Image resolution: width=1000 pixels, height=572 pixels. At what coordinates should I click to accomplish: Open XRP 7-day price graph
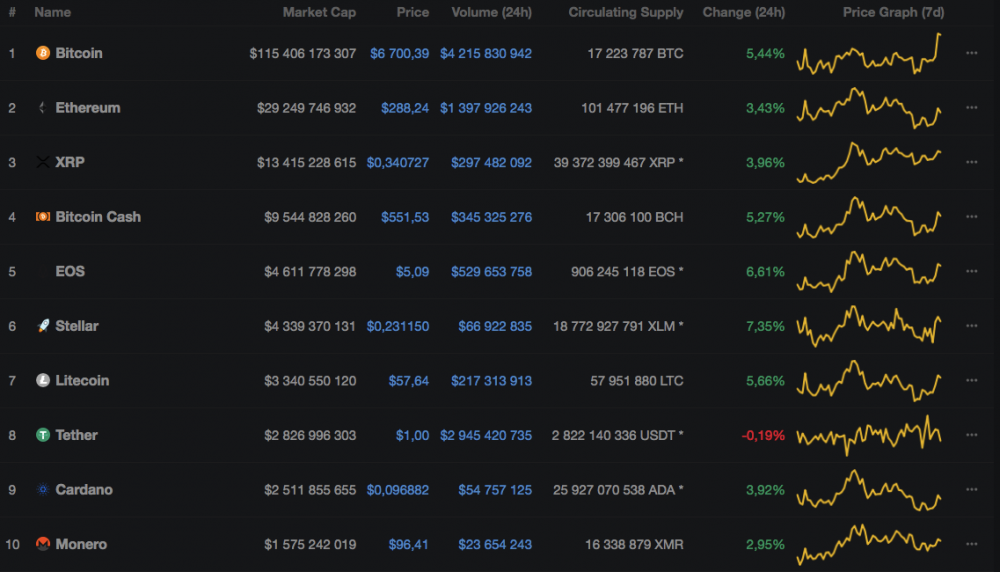(869, 163)
